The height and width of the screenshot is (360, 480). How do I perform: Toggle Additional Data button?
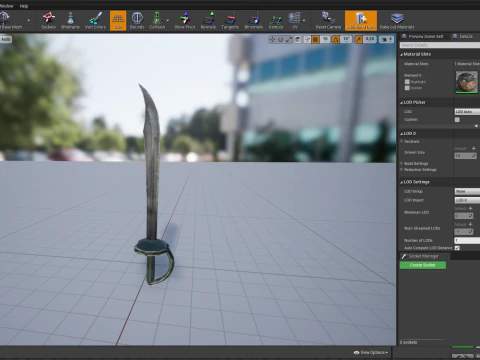[x=361, y=21]
